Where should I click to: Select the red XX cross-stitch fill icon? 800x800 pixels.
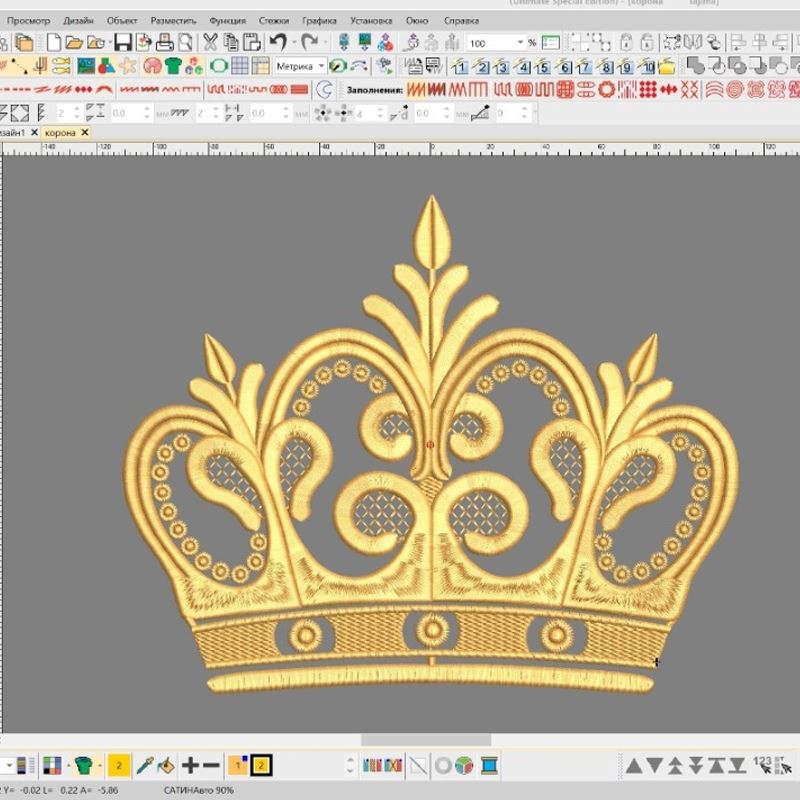coord(689,90)
